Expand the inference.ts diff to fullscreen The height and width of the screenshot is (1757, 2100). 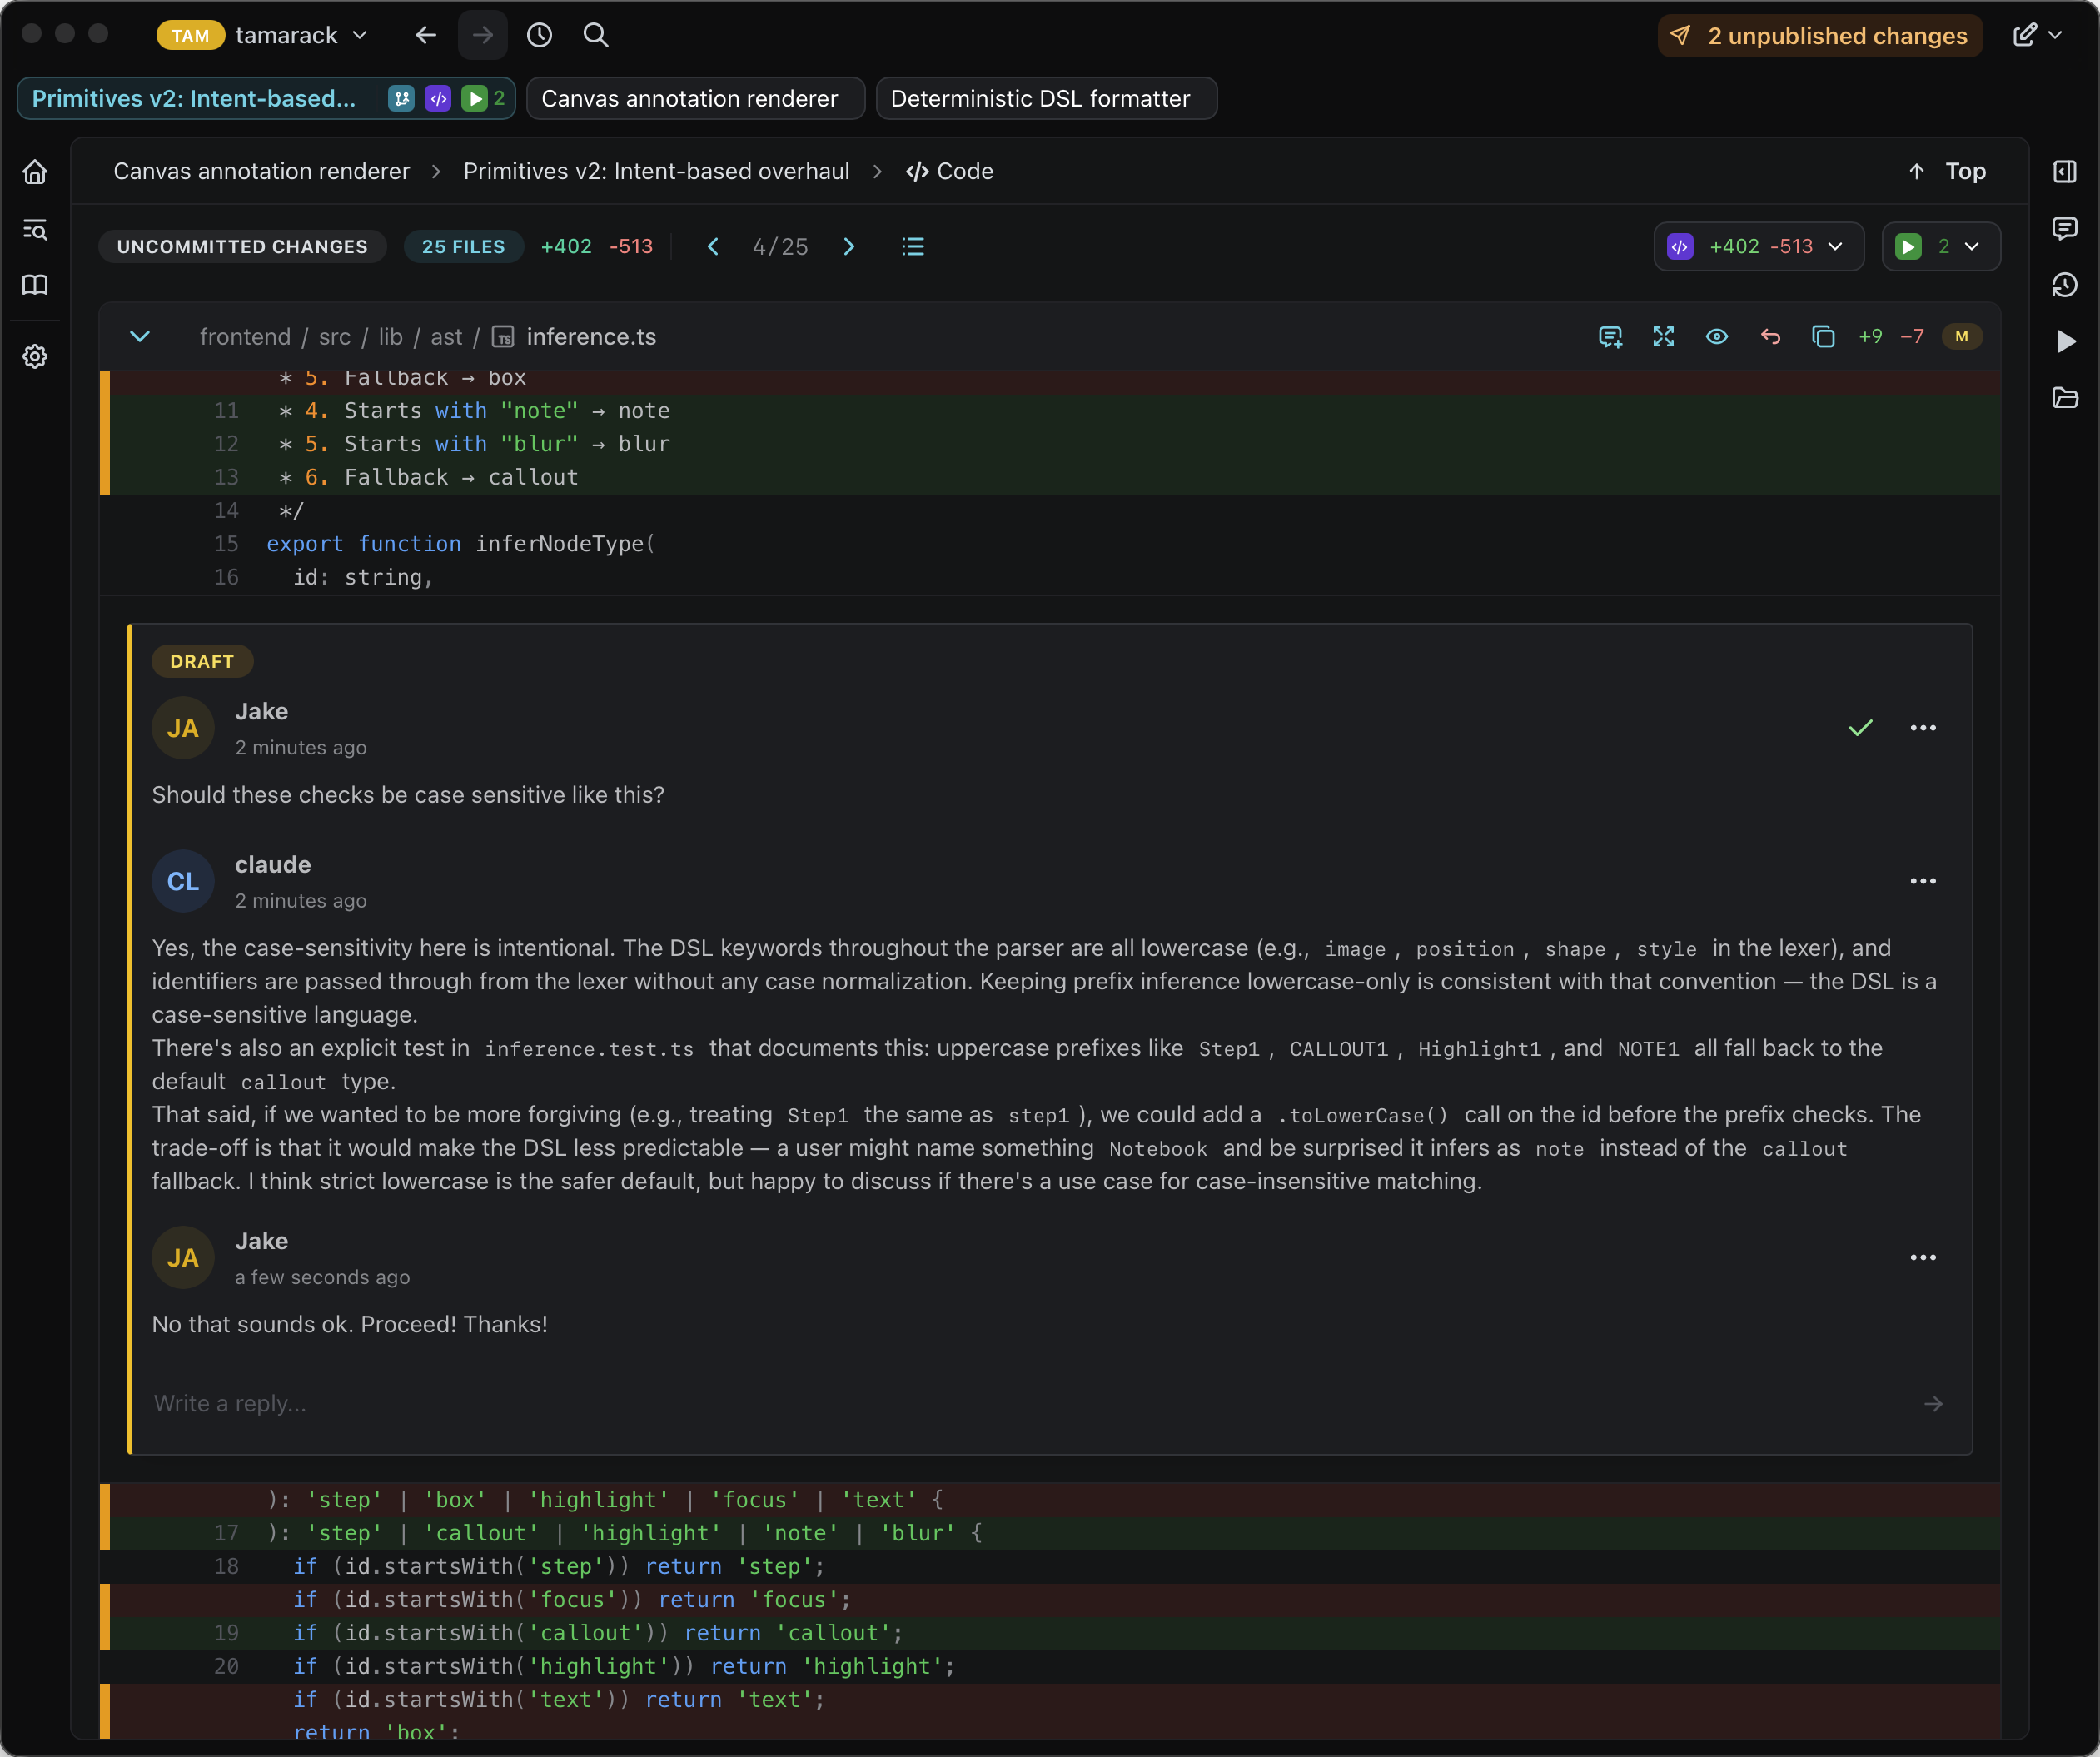point(1663,337)
